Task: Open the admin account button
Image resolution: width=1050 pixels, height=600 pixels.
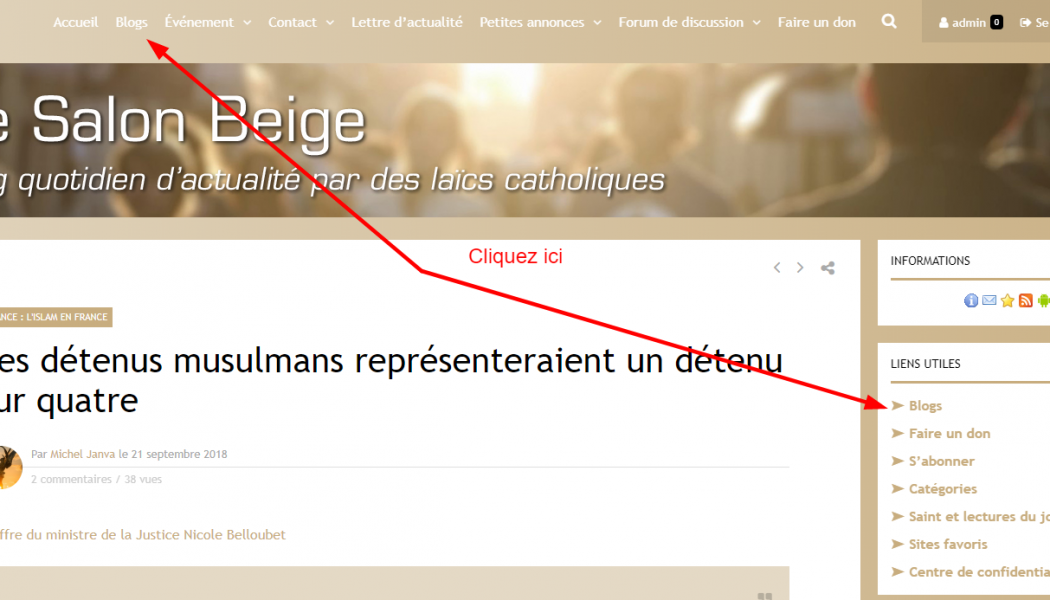Action: [970, 22]
